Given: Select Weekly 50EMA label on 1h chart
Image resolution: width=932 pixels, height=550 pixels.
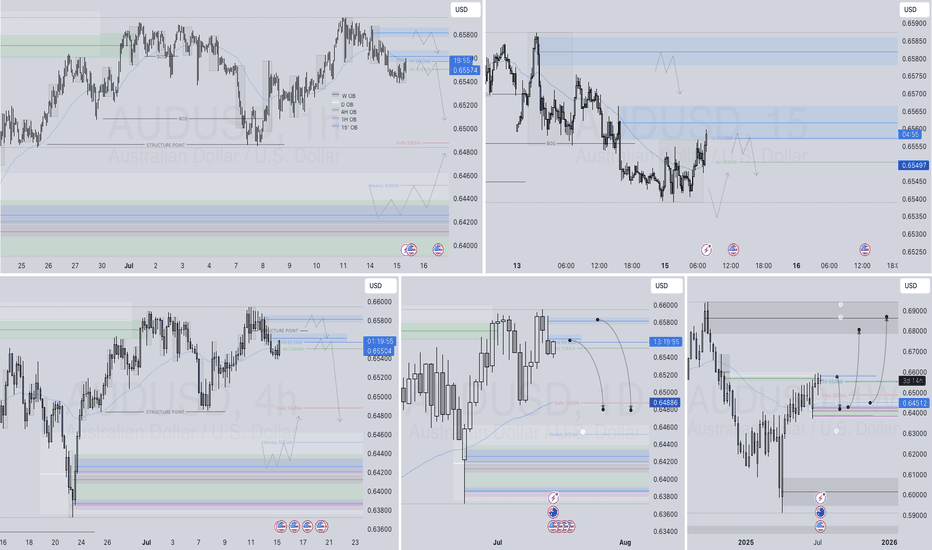Looking at the screenshot, I should [x=384, y=186].
